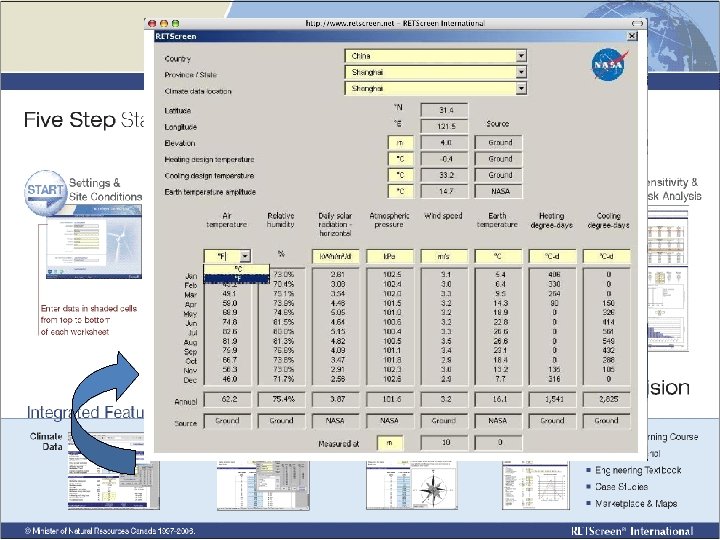
Task: Click the annual heating degree-days 1,541
Action: [x=553, y=399]
